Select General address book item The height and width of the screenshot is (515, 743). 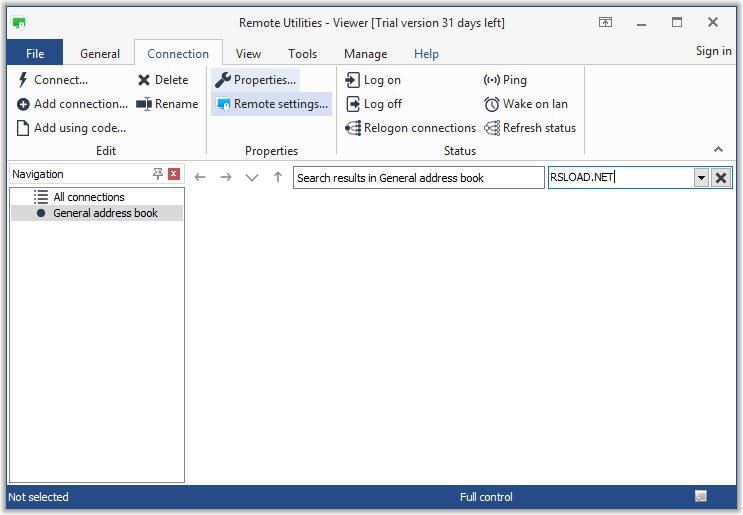[97, 213]
